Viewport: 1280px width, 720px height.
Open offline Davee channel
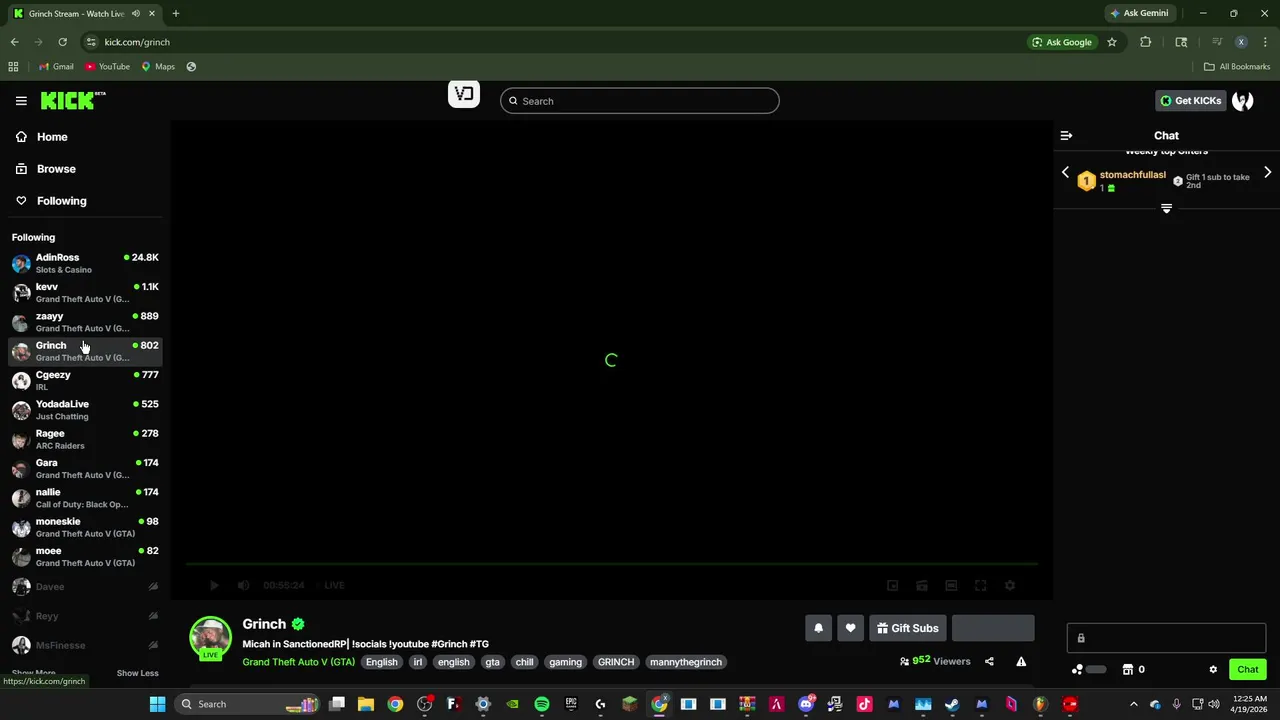tap(84, 587)
